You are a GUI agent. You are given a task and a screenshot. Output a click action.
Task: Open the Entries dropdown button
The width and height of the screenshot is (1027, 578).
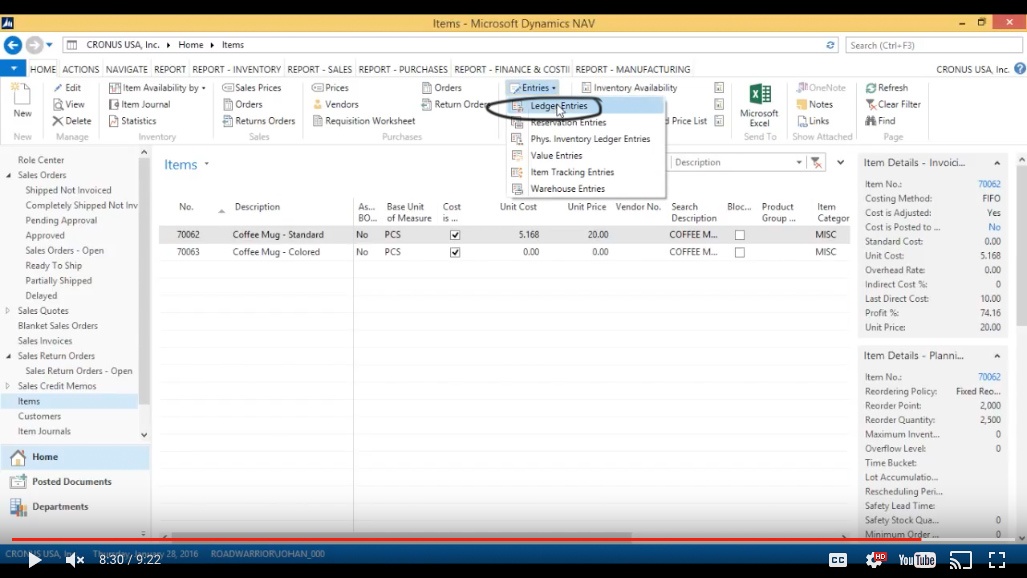coord(533,87)
